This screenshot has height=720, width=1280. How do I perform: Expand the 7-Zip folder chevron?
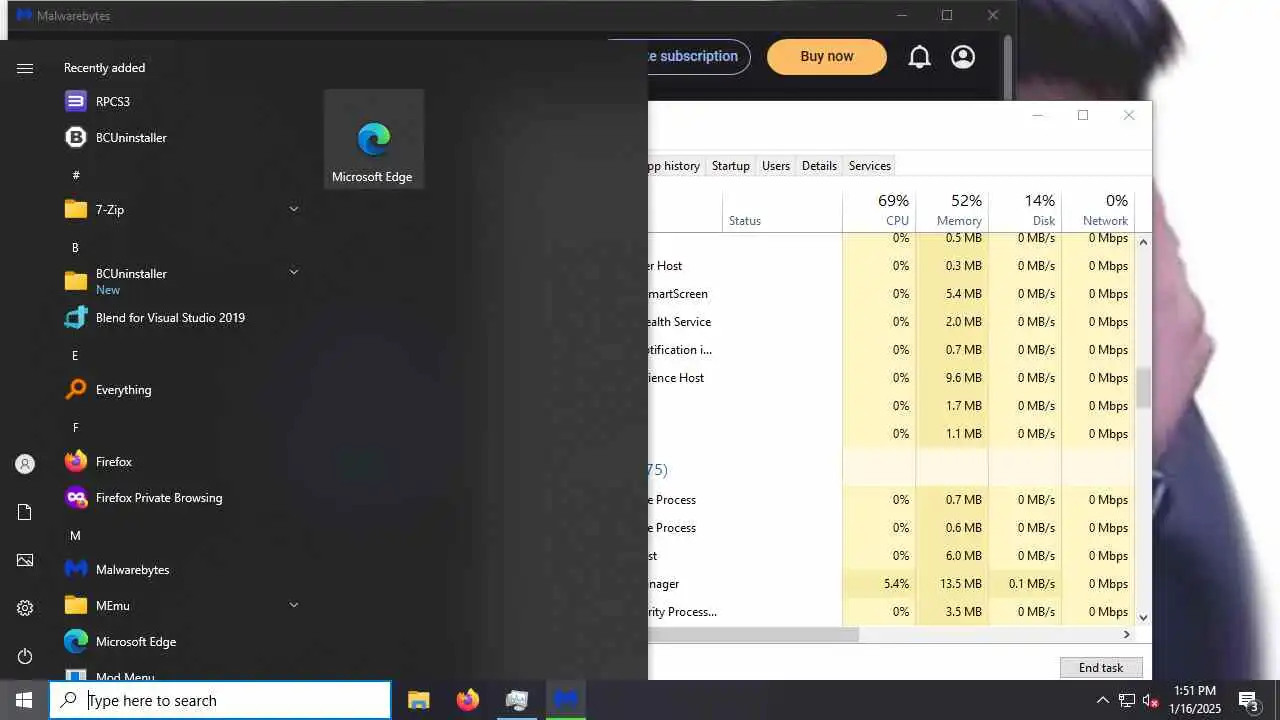click(294, 209)
